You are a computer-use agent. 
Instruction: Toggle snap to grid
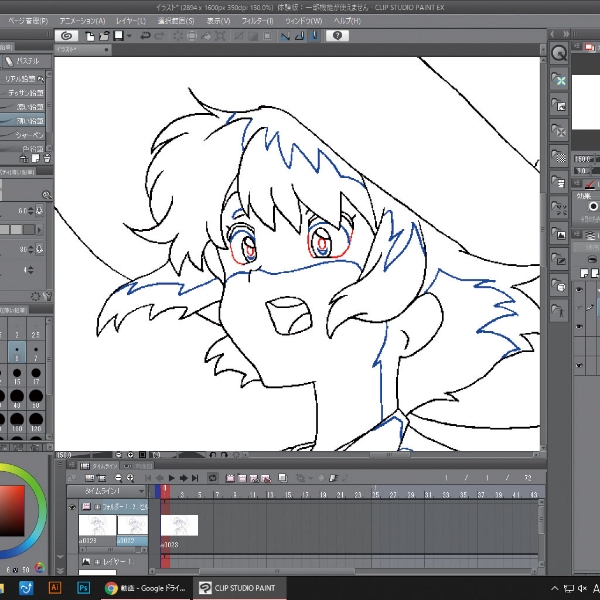(x=315, y=36)
